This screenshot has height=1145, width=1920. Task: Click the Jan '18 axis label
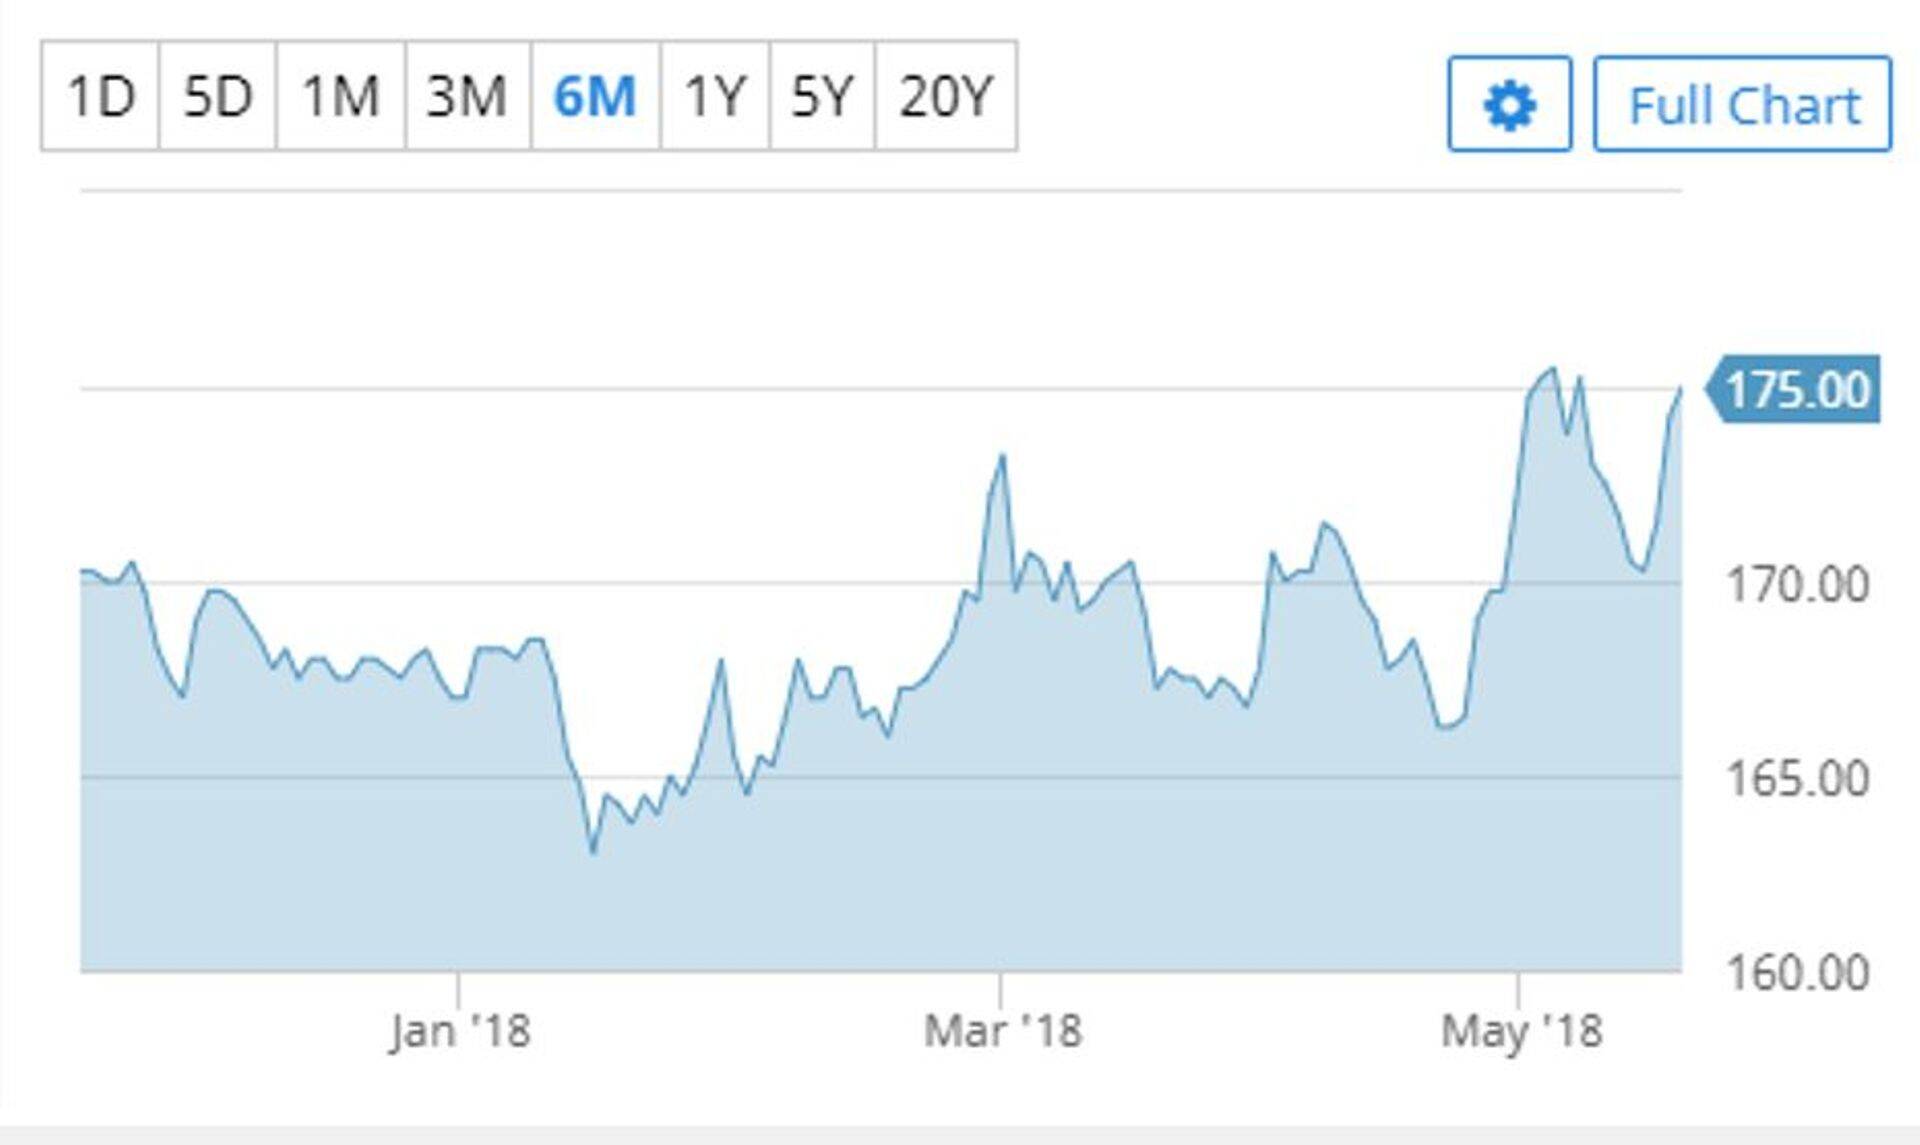coord(460,1031)
